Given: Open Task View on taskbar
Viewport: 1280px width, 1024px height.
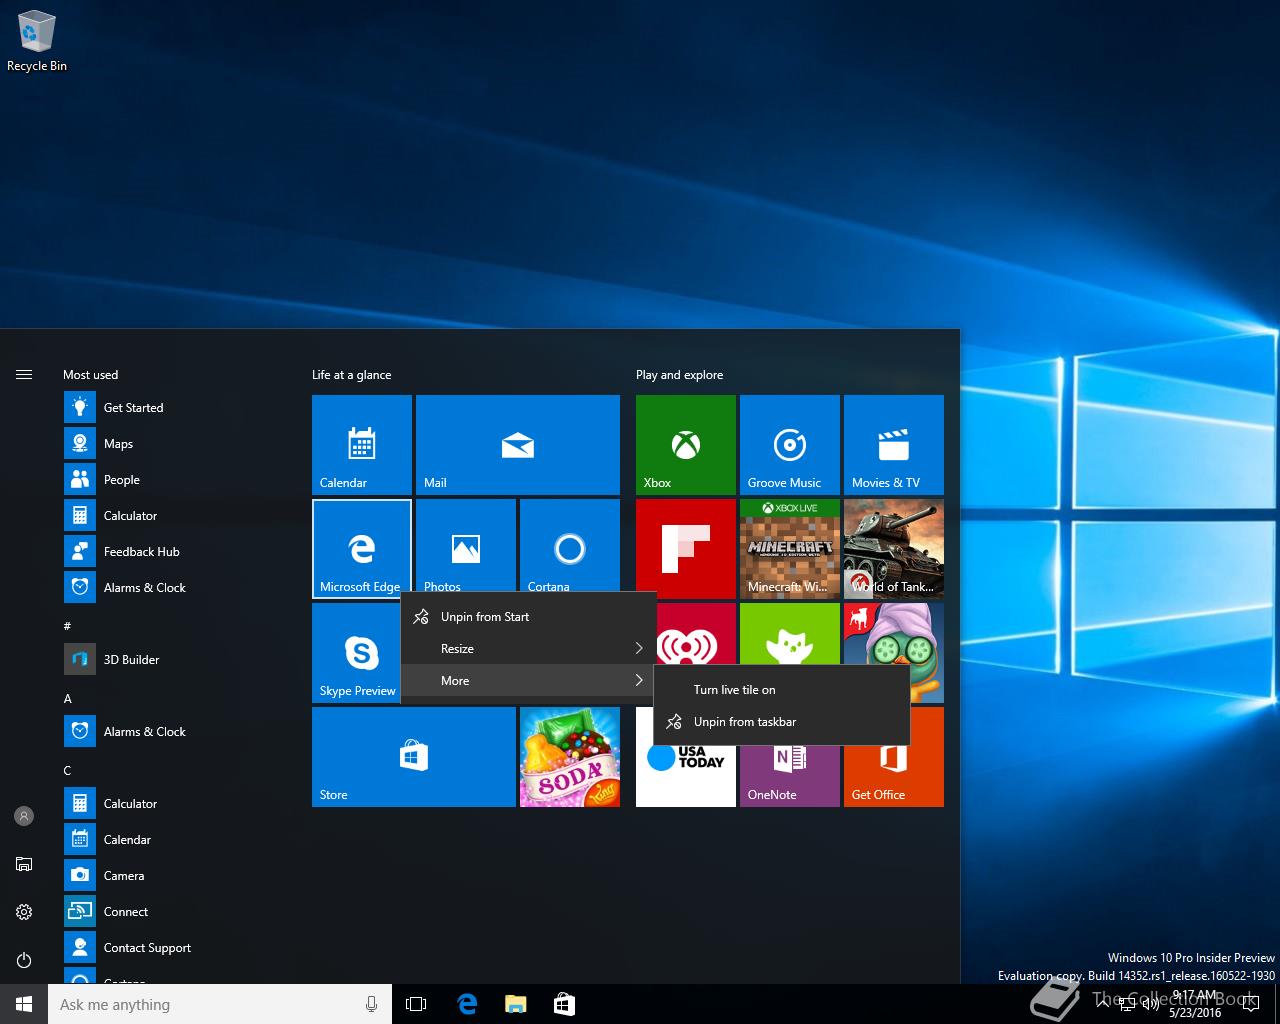Looking at the screenshot, I should tap(416, 1004).
